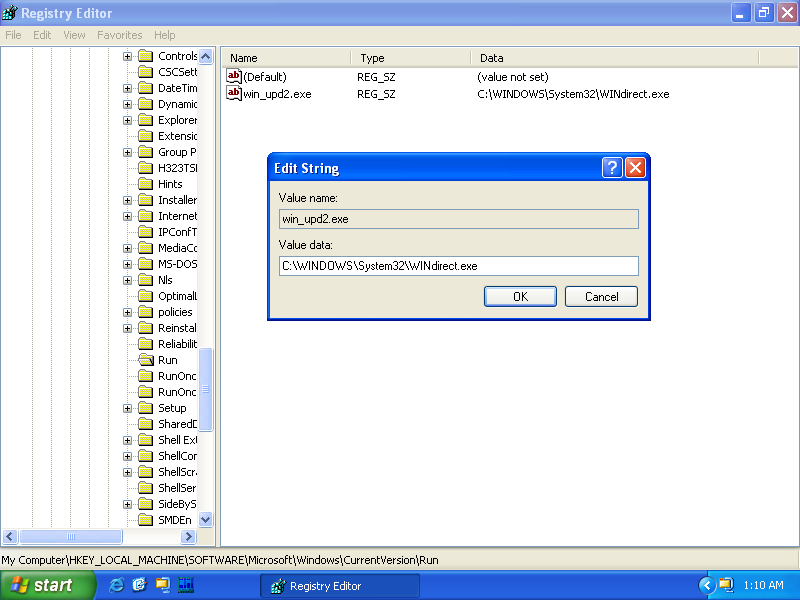The width and height of the screenshot is (800, 600).
Task: Click the tree pane's scroll right arrow
Action: pos(188,536)
